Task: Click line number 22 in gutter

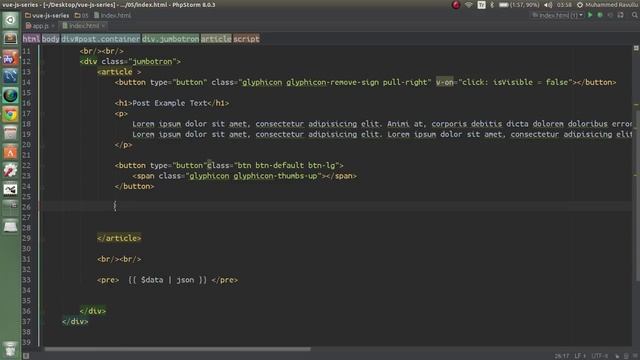Action: coord(27,165)
